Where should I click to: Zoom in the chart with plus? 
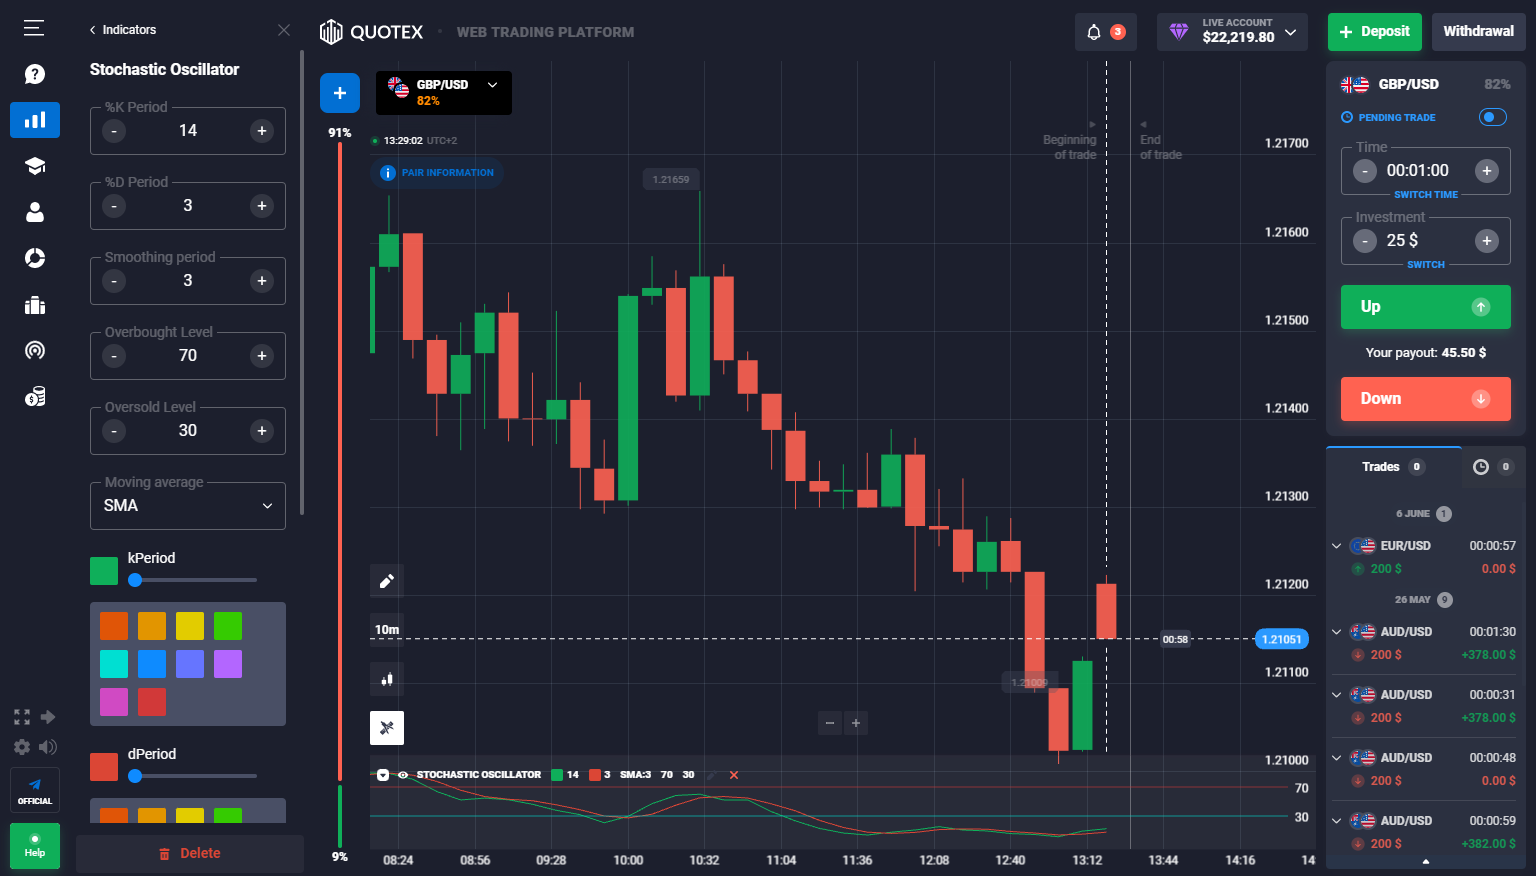856,723
